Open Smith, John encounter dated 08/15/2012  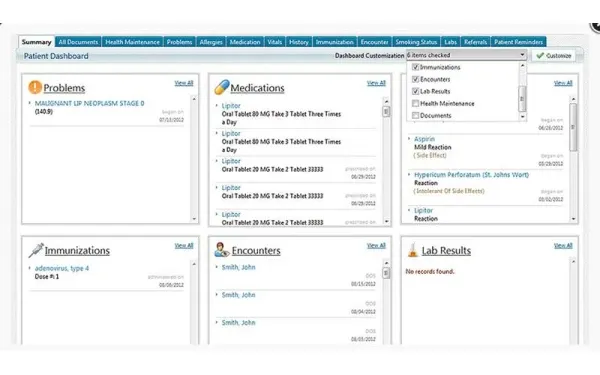pos(238,267)
